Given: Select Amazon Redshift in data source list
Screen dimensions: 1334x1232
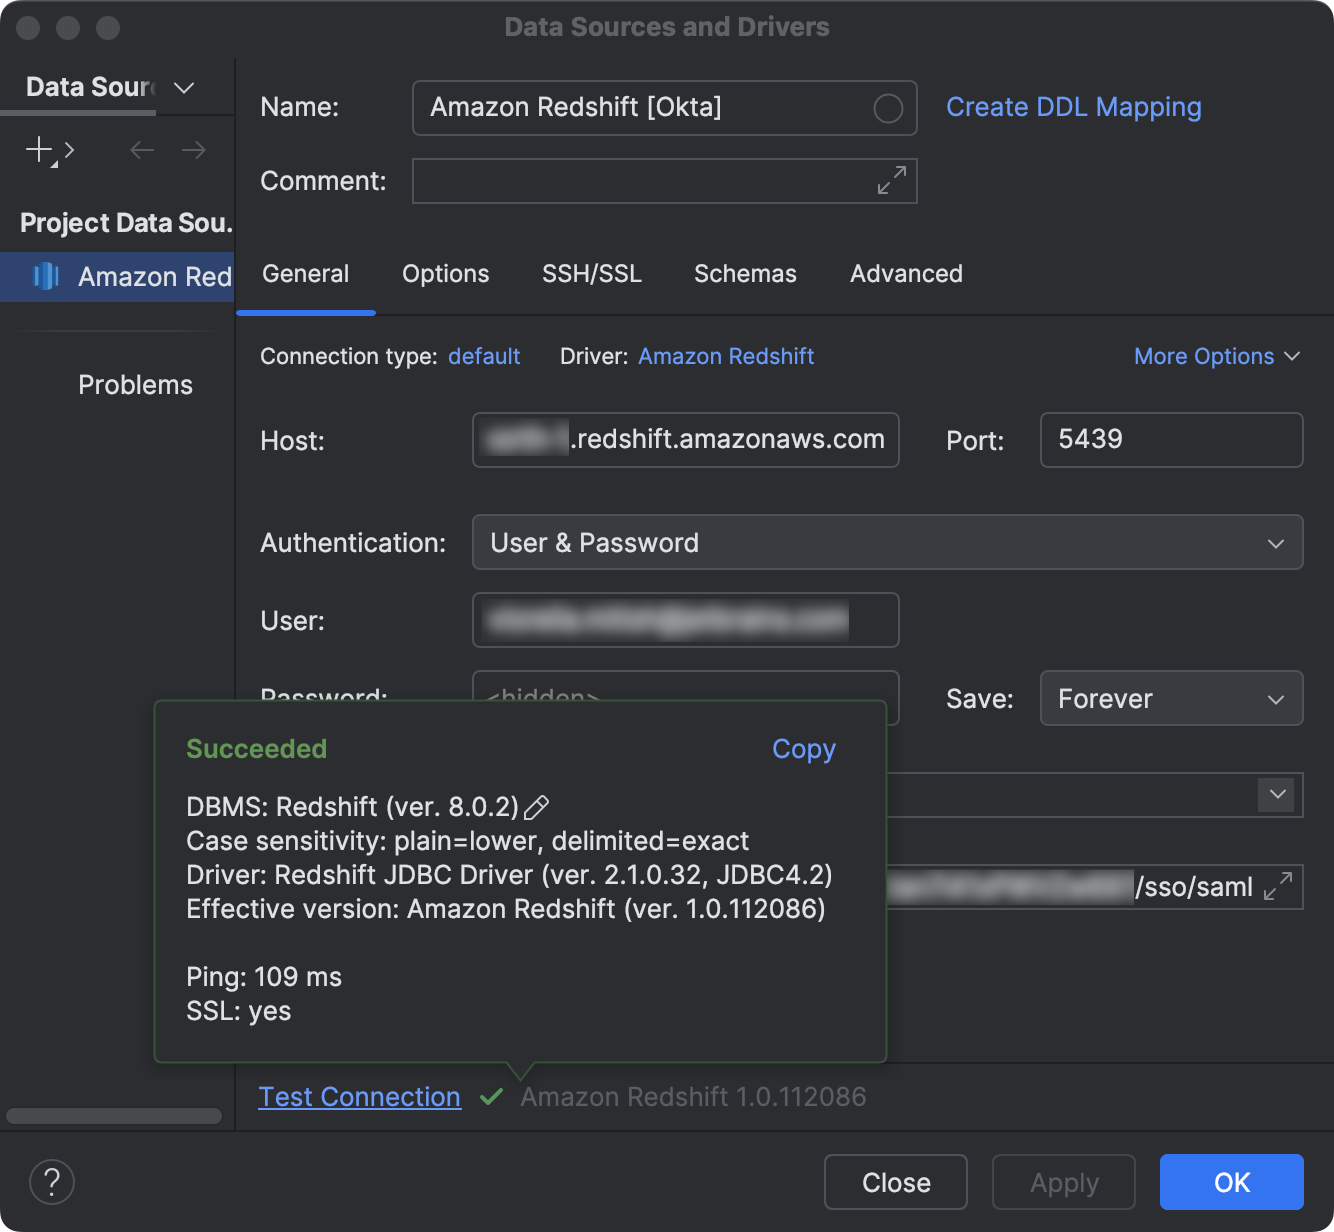Looking at the screenshot, I should [x=117, y=276].
